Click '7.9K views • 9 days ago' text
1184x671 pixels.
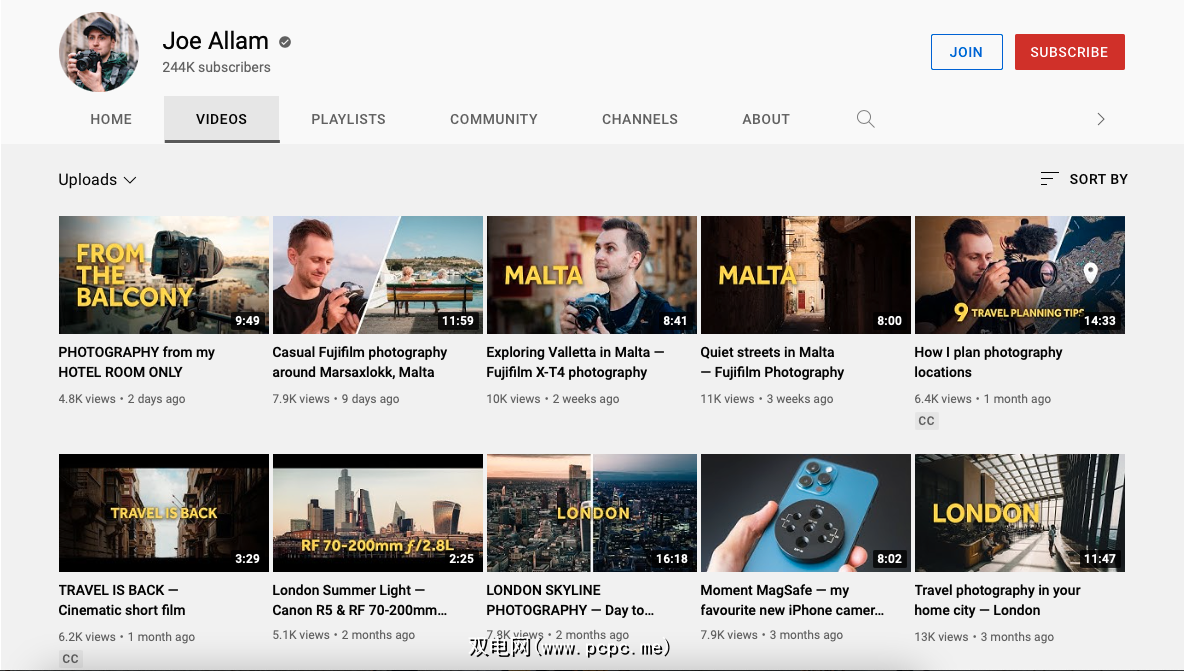point(336,399)
